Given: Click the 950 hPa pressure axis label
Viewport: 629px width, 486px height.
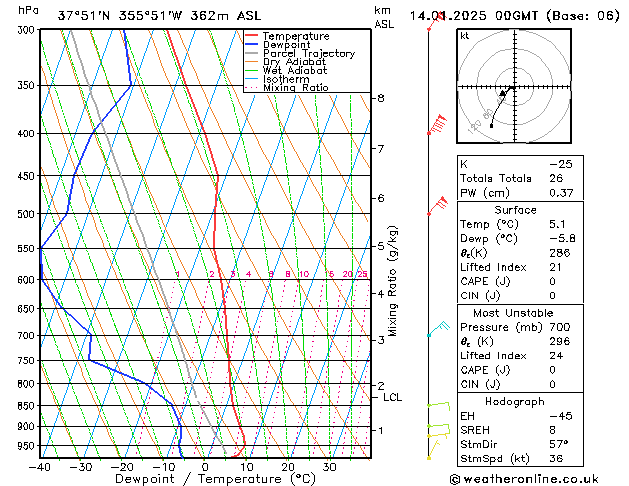Looking at the screenshot, I should pos(28,446).
